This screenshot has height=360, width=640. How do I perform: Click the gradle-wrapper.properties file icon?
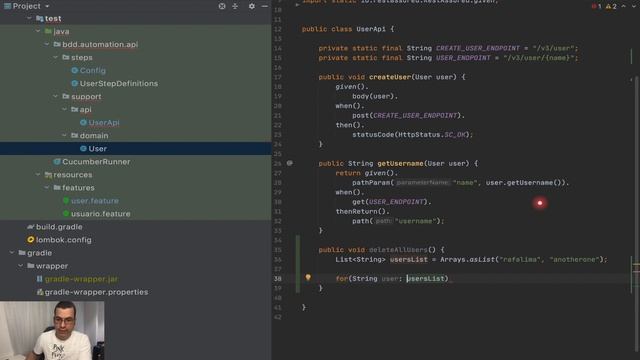point(40,292)
